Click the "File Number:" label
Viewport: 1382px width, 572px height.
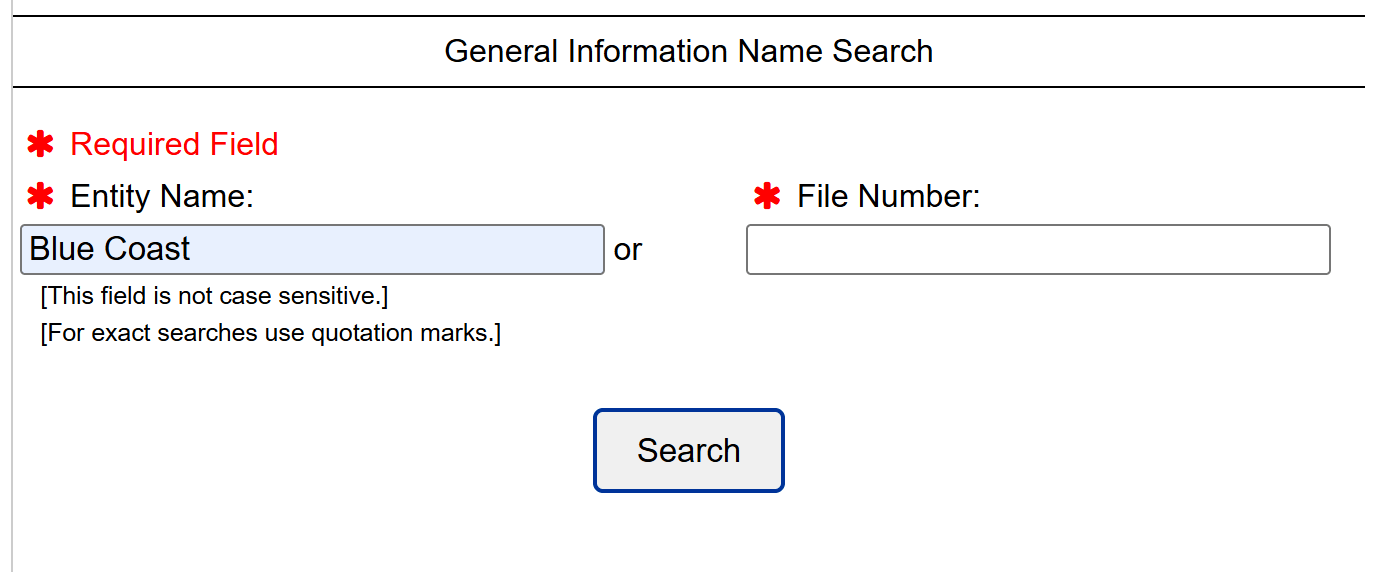tap(888, 197)
